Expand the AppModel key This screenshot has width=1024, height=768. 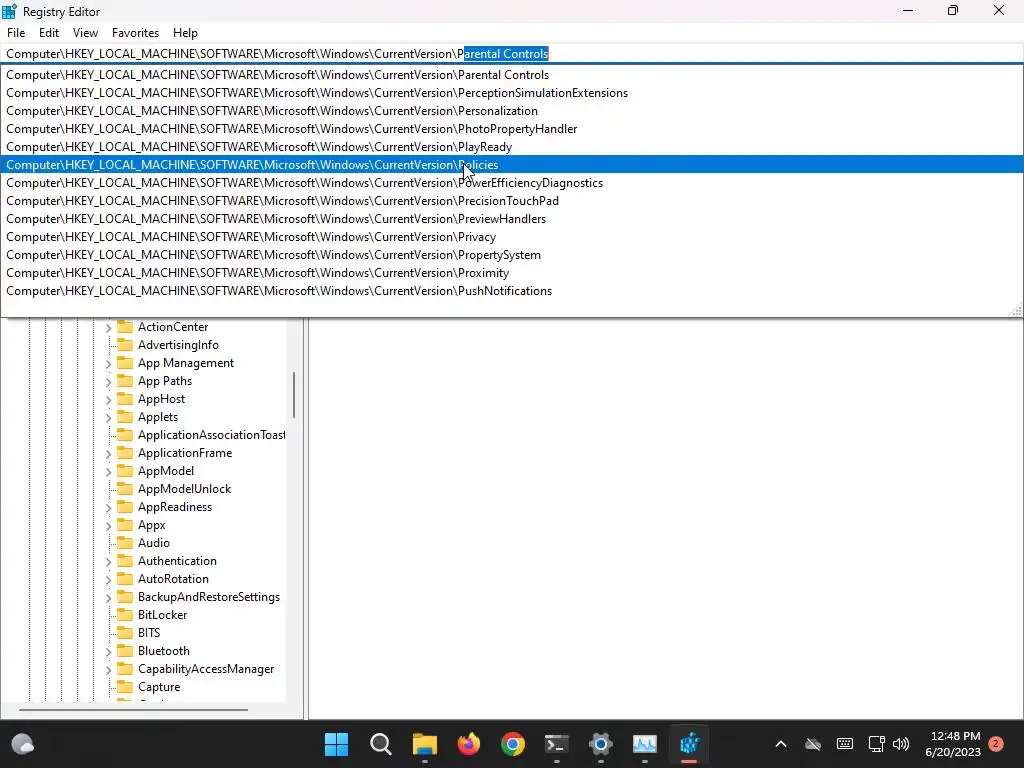click(x=108, y=472)
